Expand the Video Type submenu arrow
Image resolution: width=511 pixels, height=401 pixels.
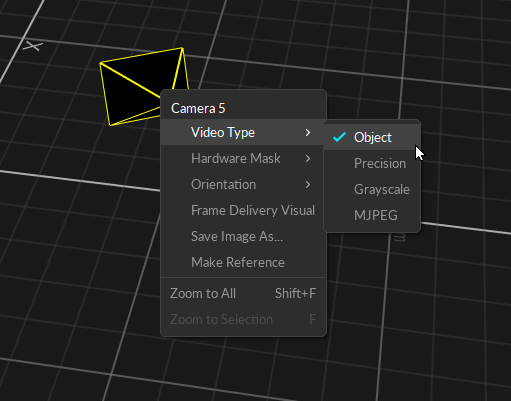(308, 133)
